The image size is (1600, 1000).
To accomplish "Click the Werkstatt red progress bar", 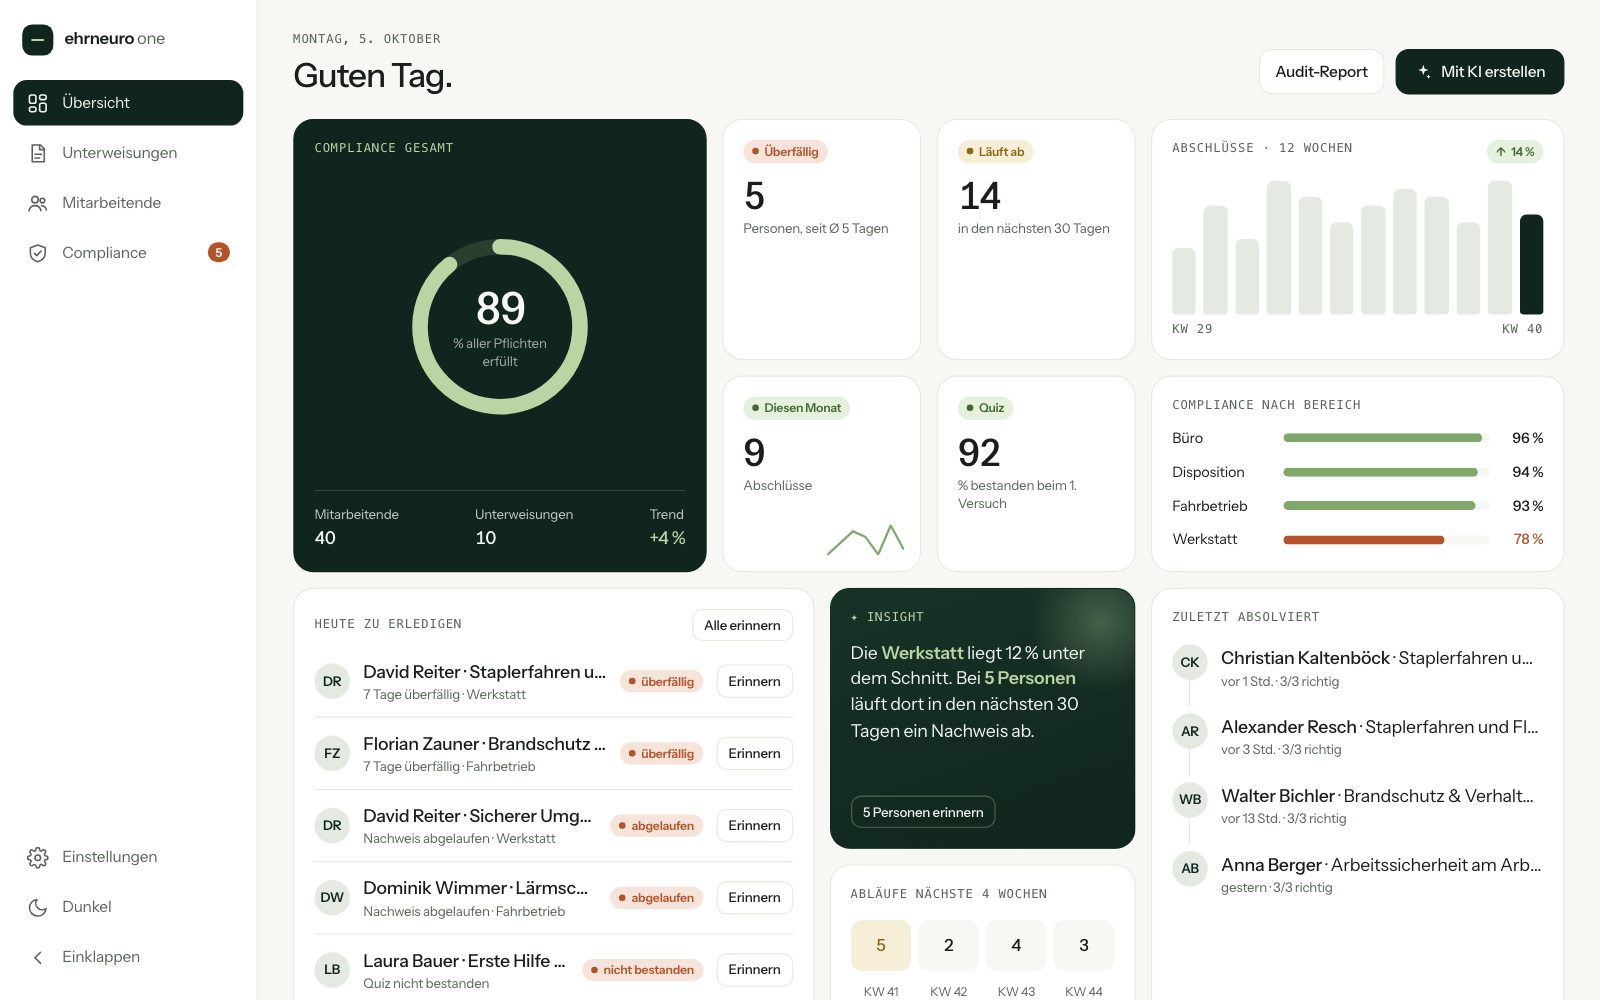I will click(x=1387, y=539).
